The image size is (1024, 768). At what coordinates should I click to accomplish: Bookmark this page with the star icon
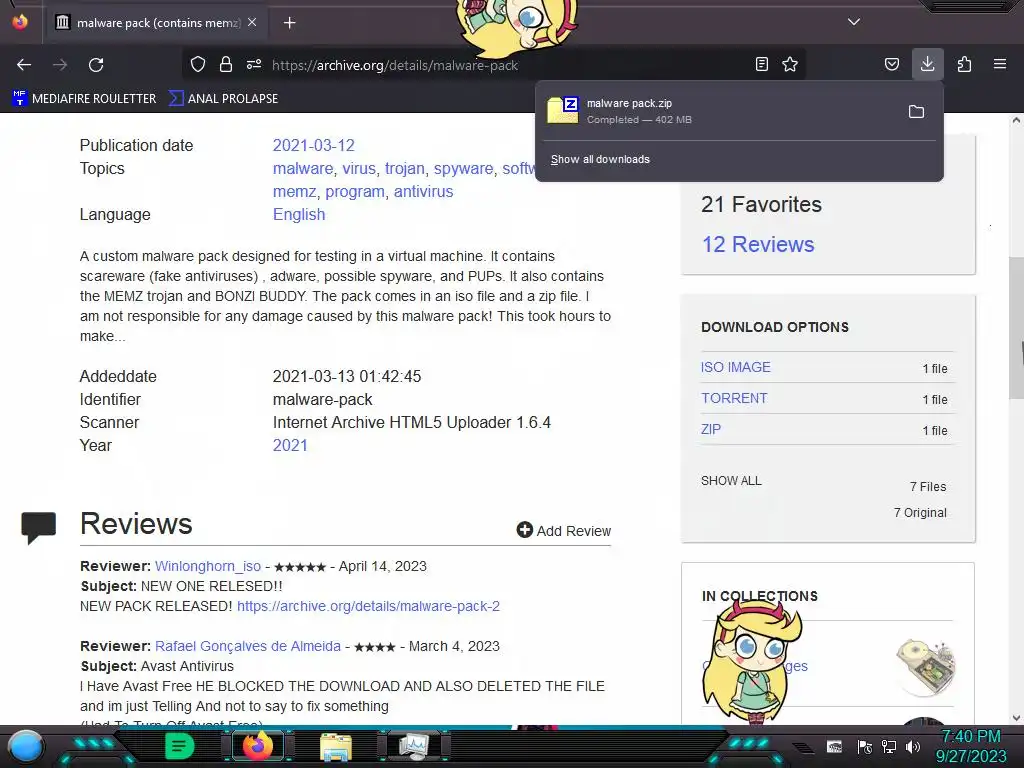pyautogui.click(x=790, y=64)
